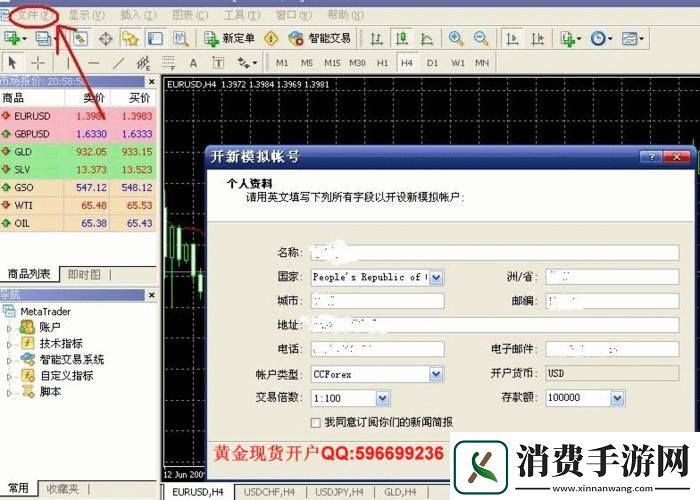The image size is (700, 500).
Task: Open the 显示 menu
Action: [87, 15]
